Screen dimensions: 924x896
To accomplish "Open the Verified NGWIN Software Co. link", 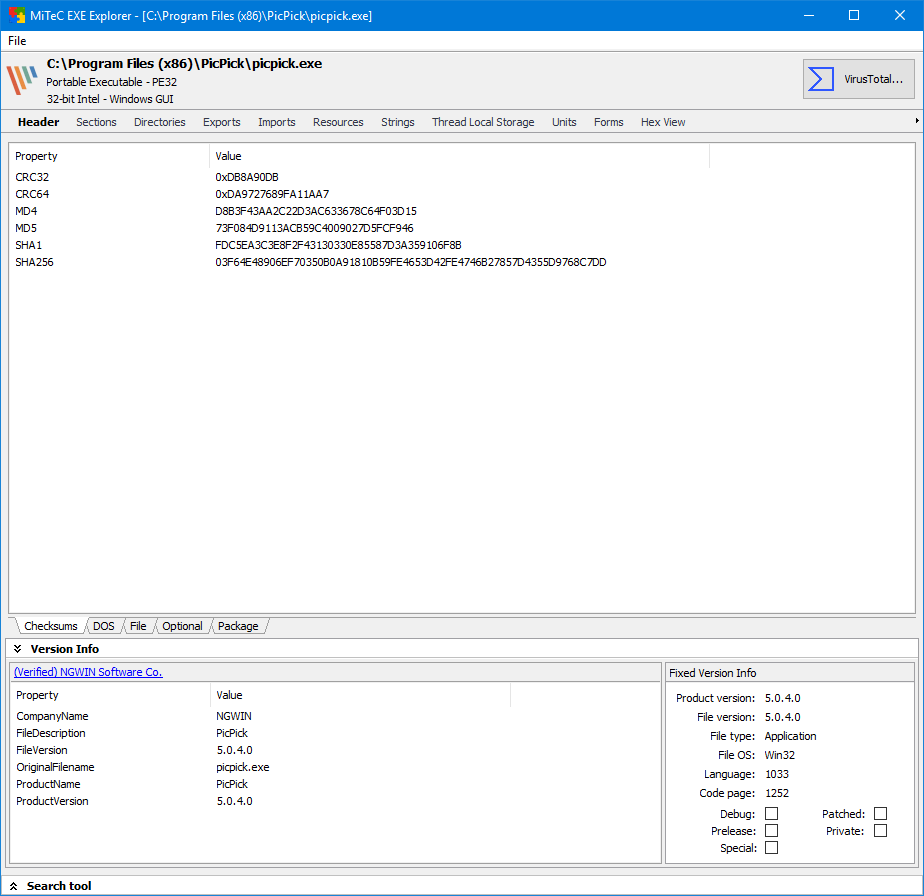I will (88, 672).
